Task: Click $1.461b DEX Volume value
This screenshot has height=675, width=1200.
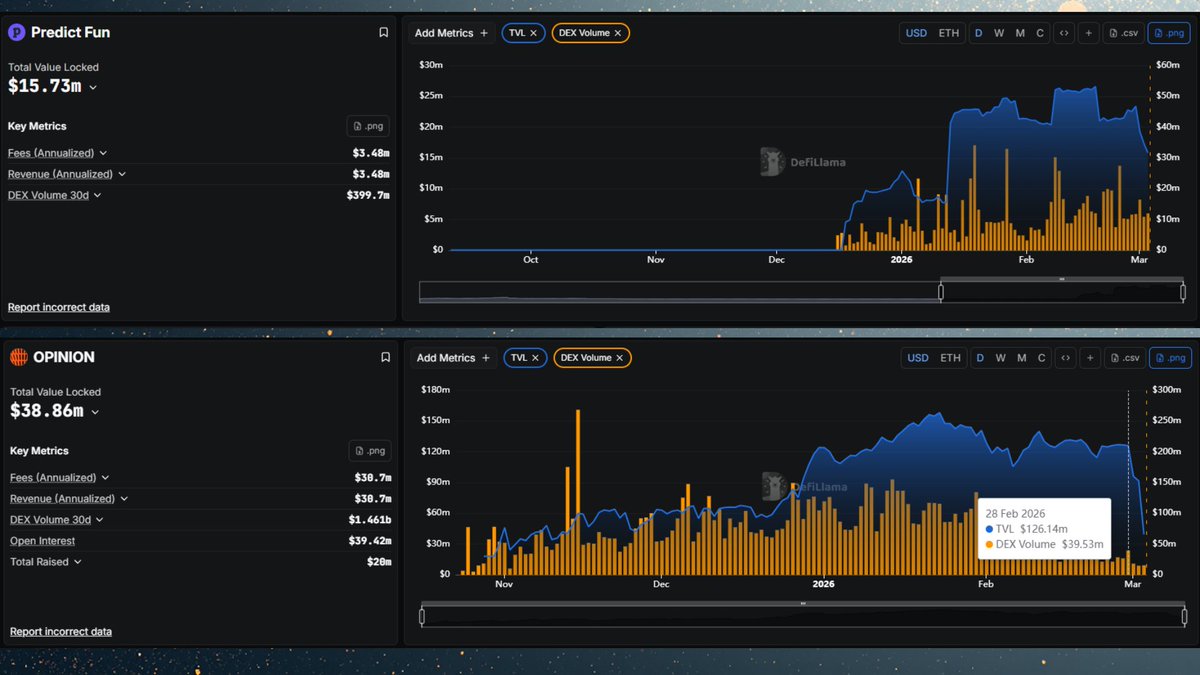Action: (370, 520)
